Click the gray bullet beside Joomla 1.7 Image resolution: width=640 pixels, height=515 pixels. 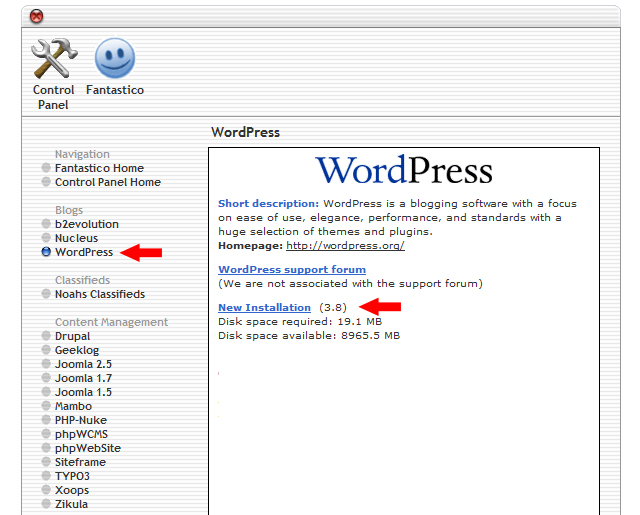tap(46, 377)
